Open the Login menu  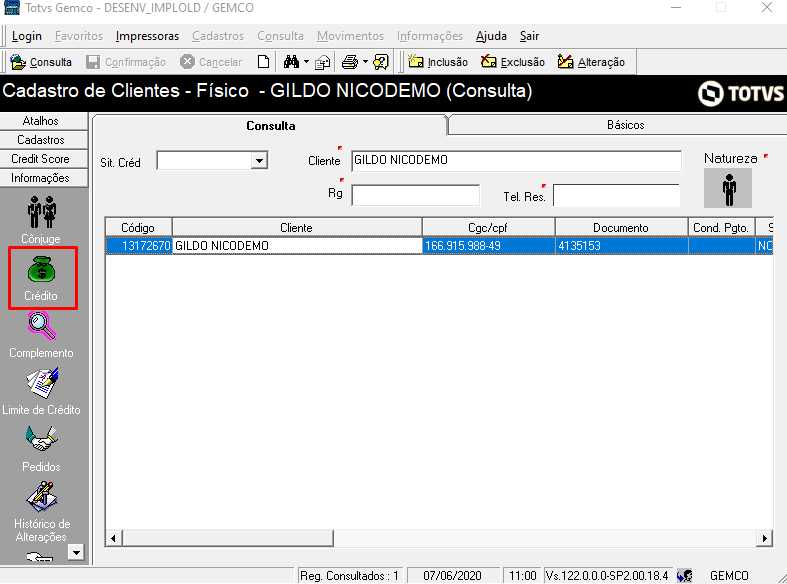(x=27, y=36)
